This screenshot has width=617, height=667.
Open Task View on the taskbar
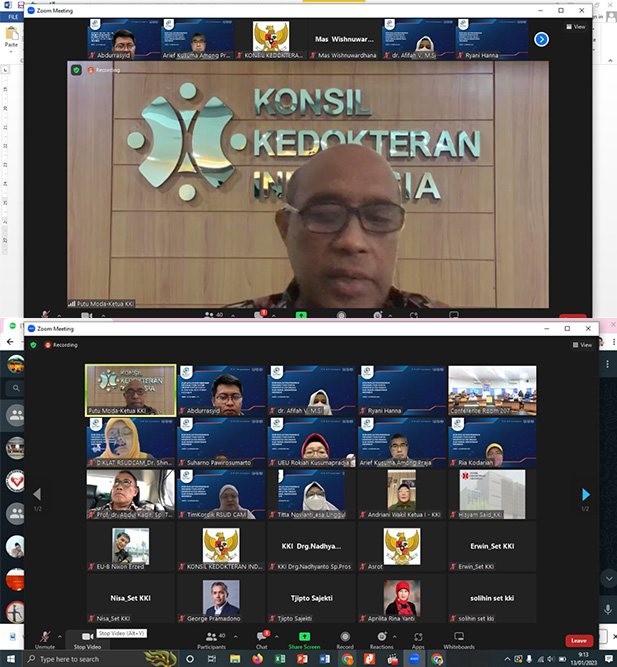pos(212,659)
